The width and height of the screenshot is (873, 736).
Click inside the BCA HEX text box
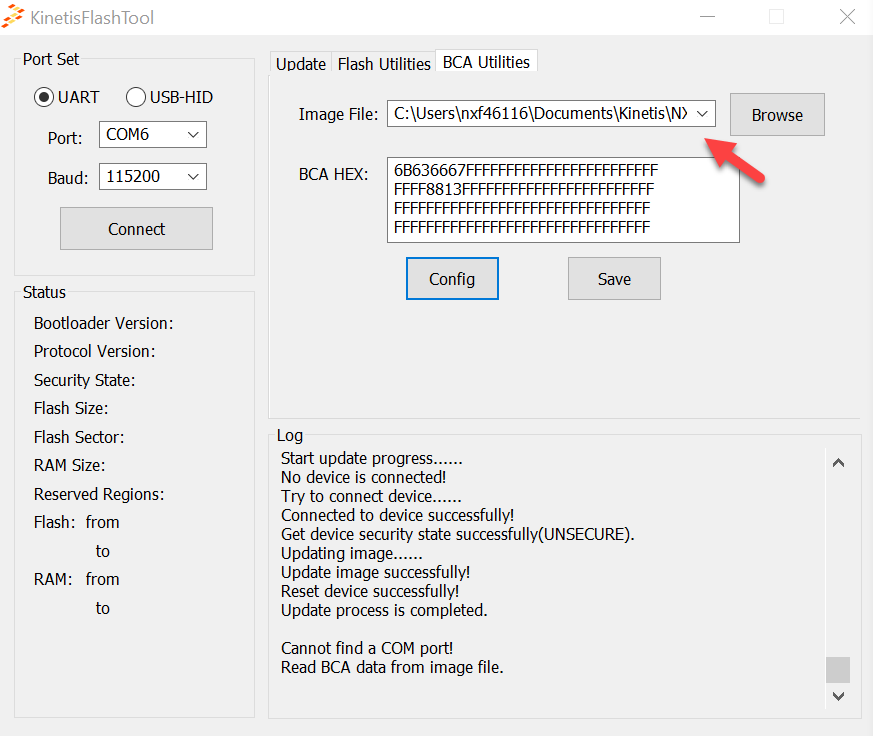tap(563, 200)
